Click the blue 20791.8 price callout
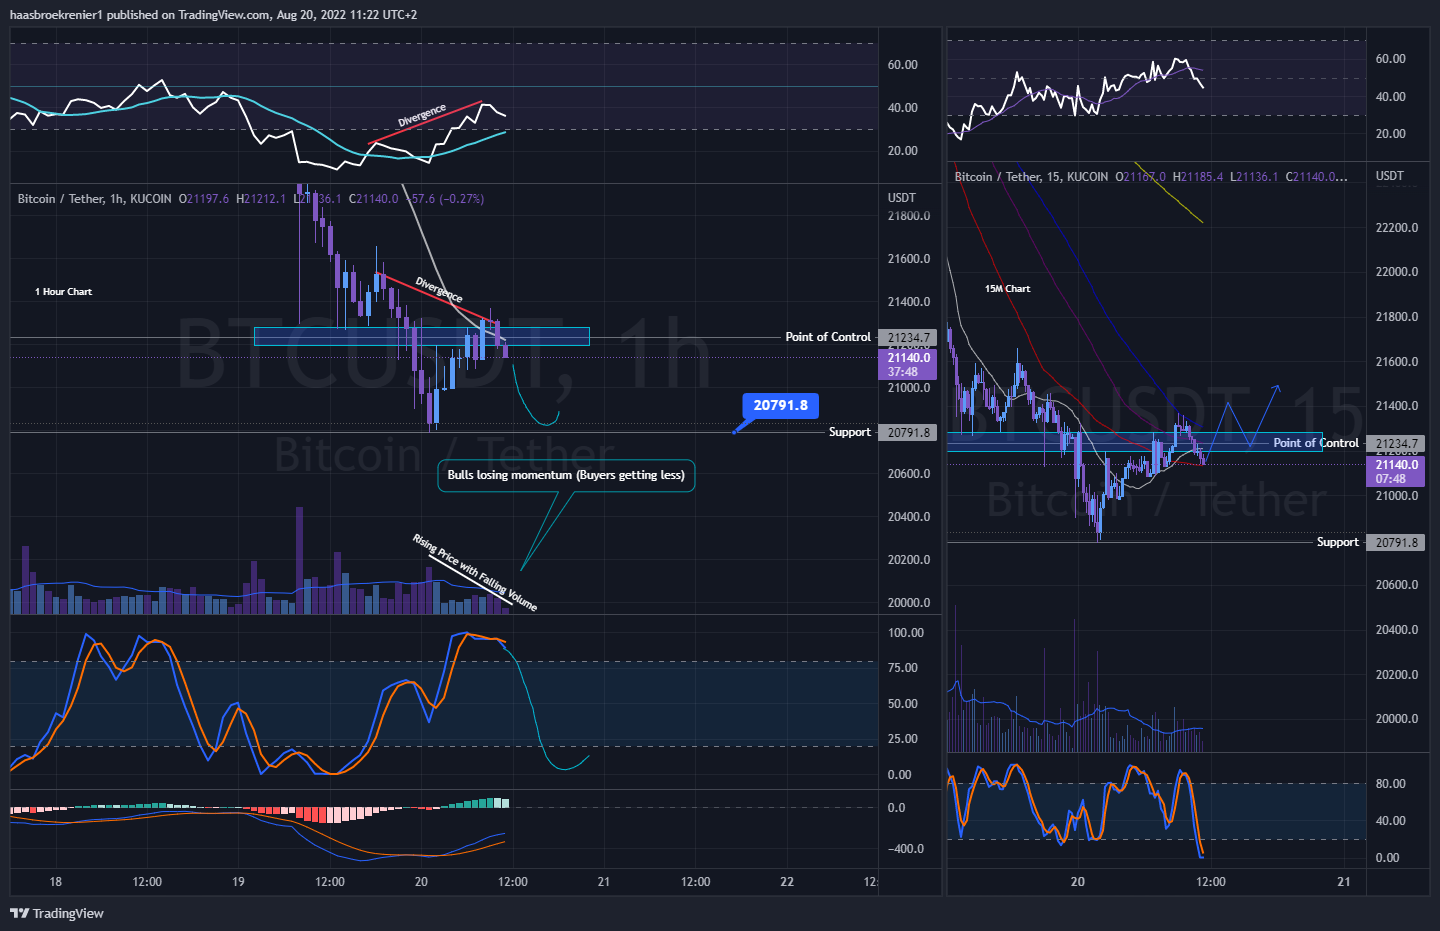Screen dimensions: 1440x931 click(780, 405)
